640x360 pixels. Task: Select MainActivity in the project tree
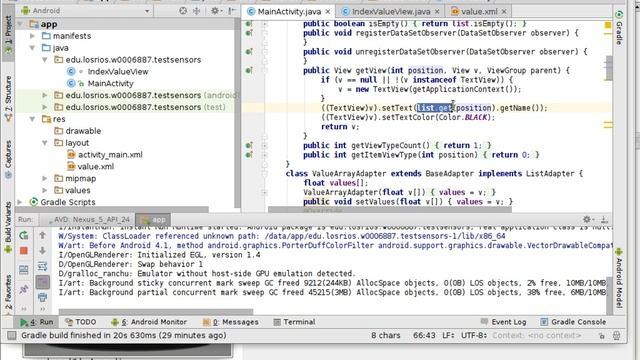pos(110,83)
